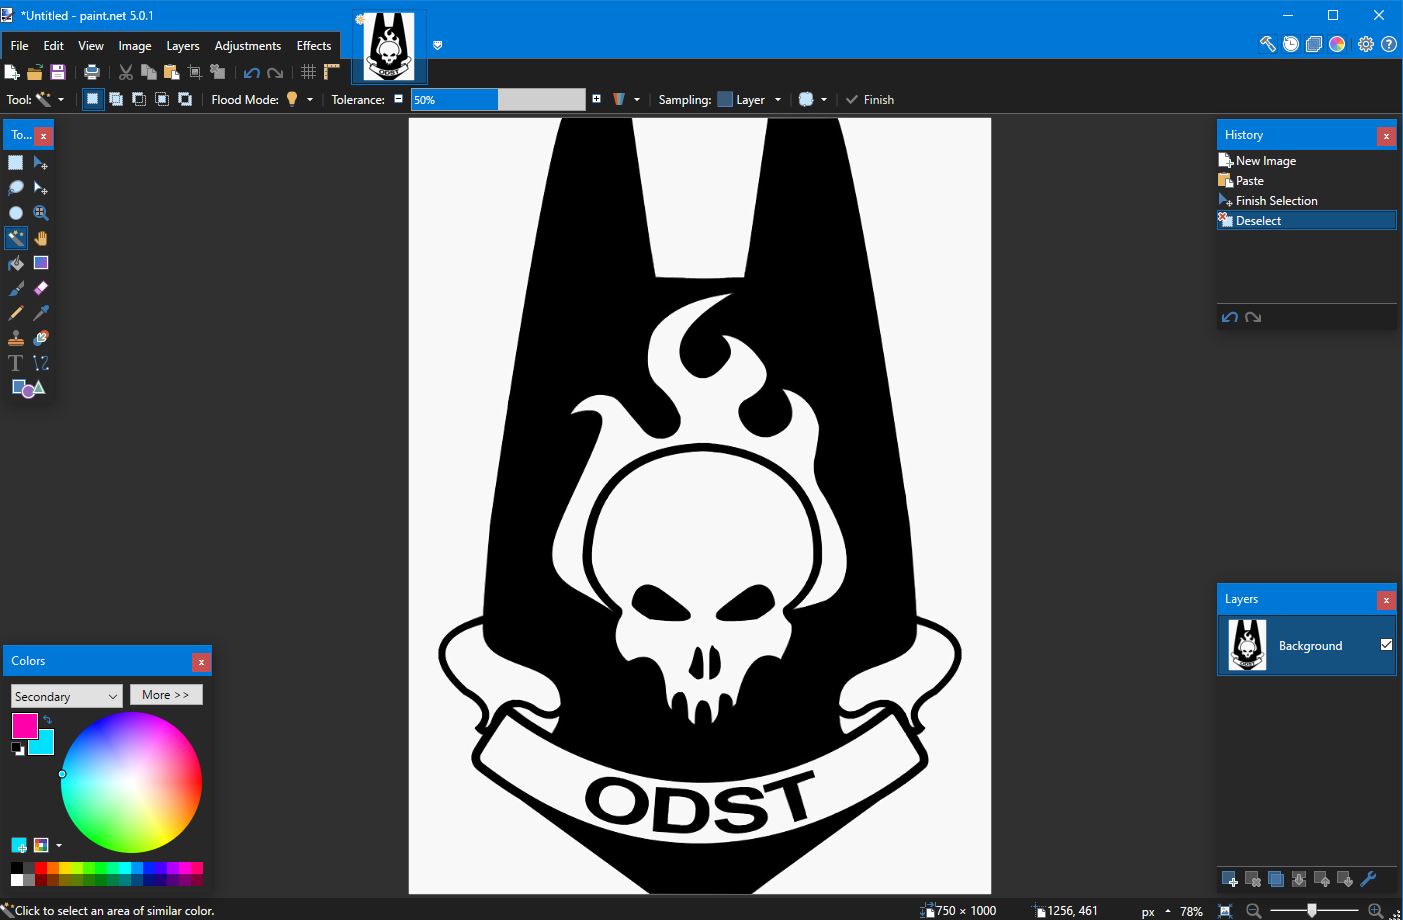The width and height of the screenshot is (1403, 920).
Task: Select the Rectangle Select tool
Action: 16,163
